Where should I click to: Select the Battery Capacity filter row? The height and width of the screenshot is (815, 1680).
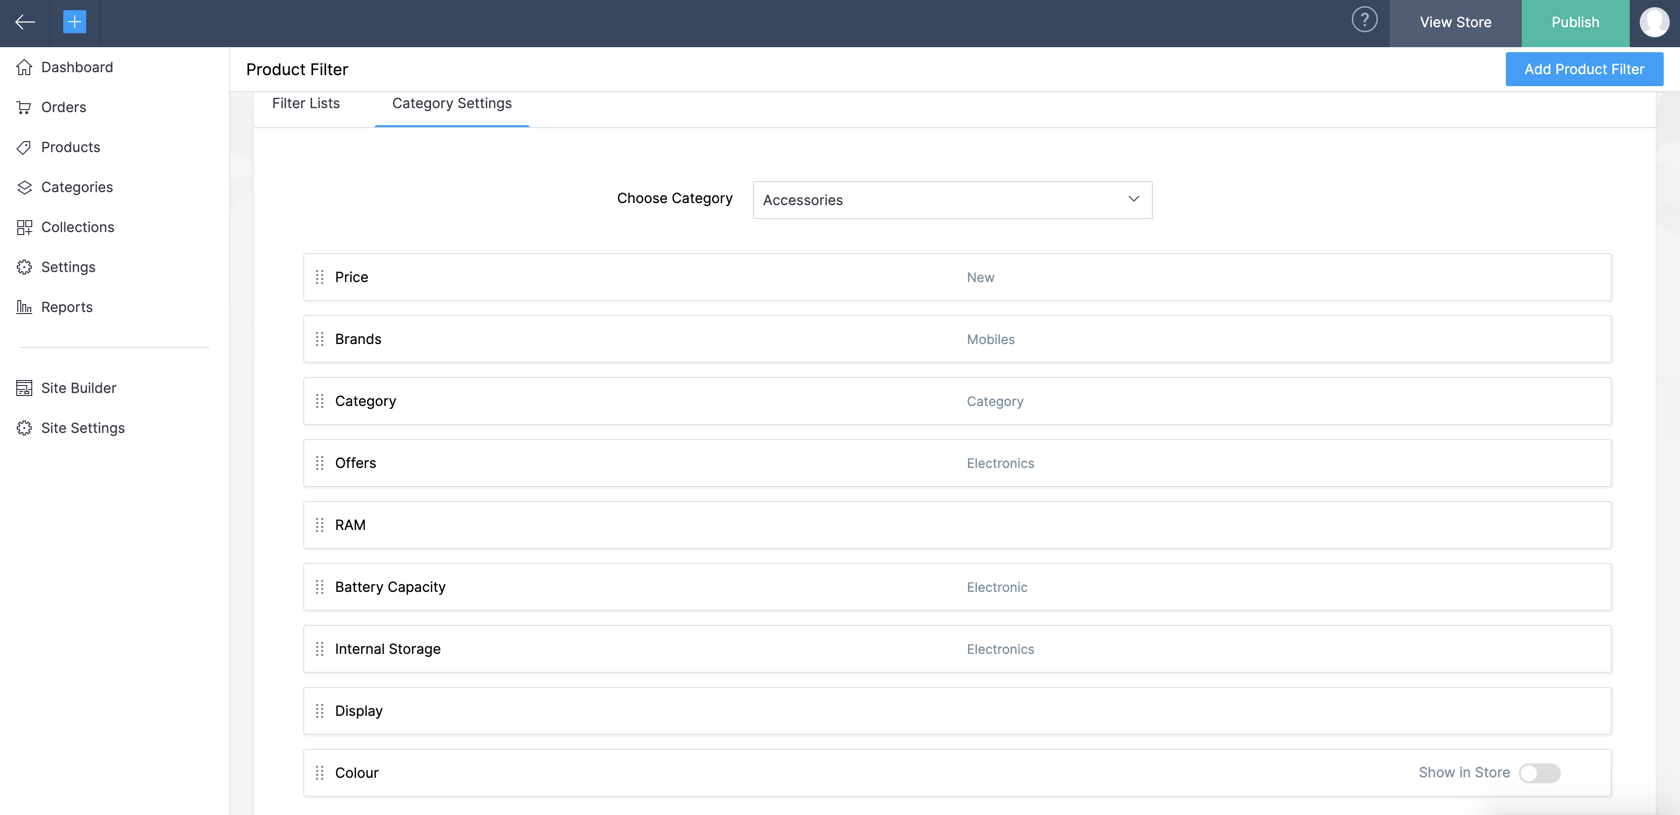(957, 587)
